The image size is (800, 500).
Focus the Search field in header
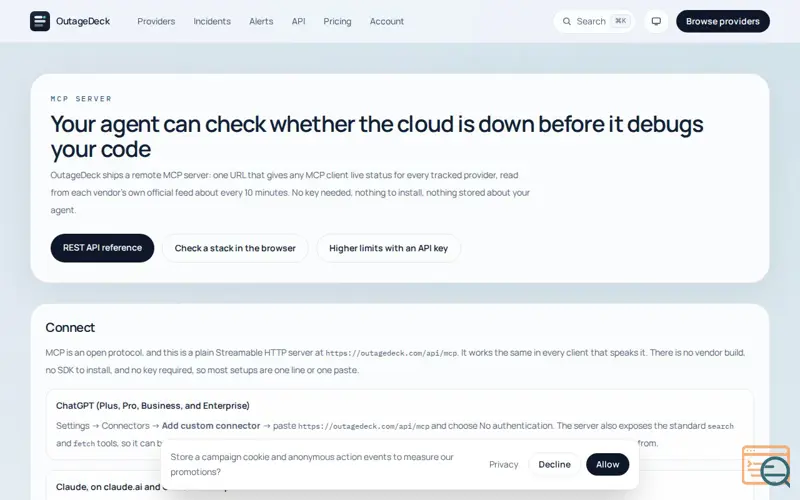pyautogui.click(x=594, y=21)
